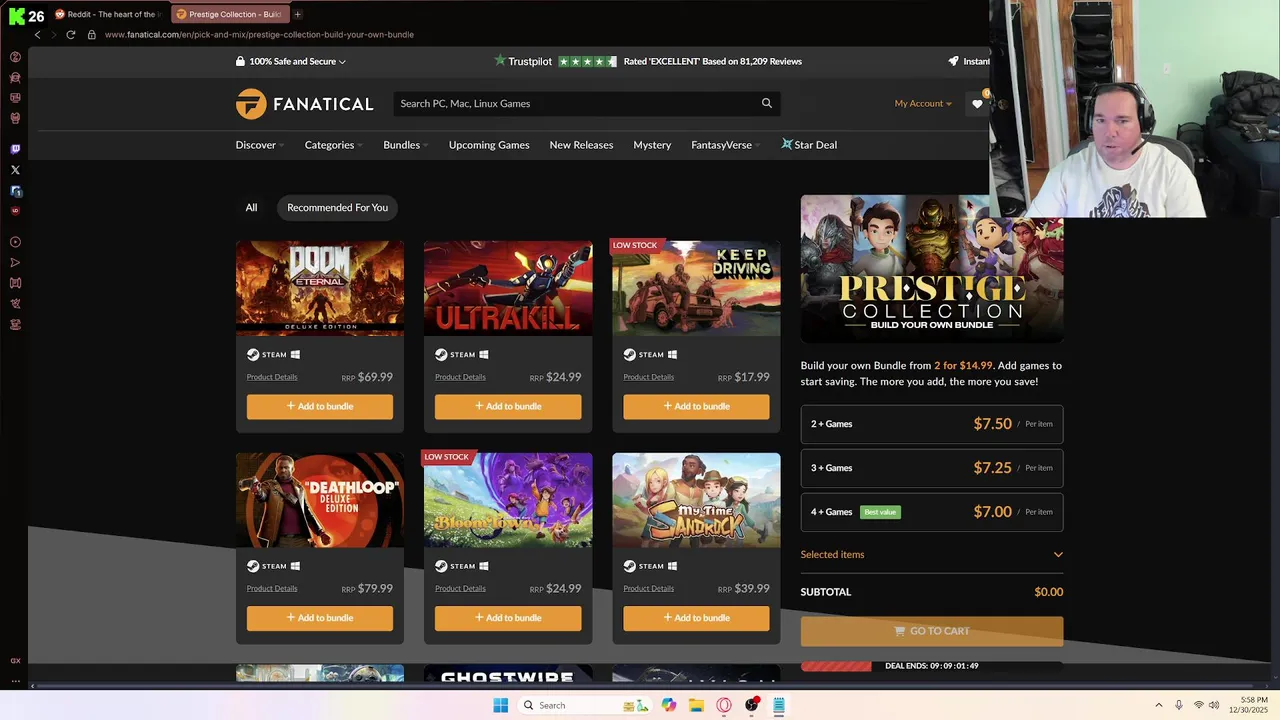1280x720 pixels.
Task: Open the Ultrakill game thumbnail
Action: click(x=508, y=288)
